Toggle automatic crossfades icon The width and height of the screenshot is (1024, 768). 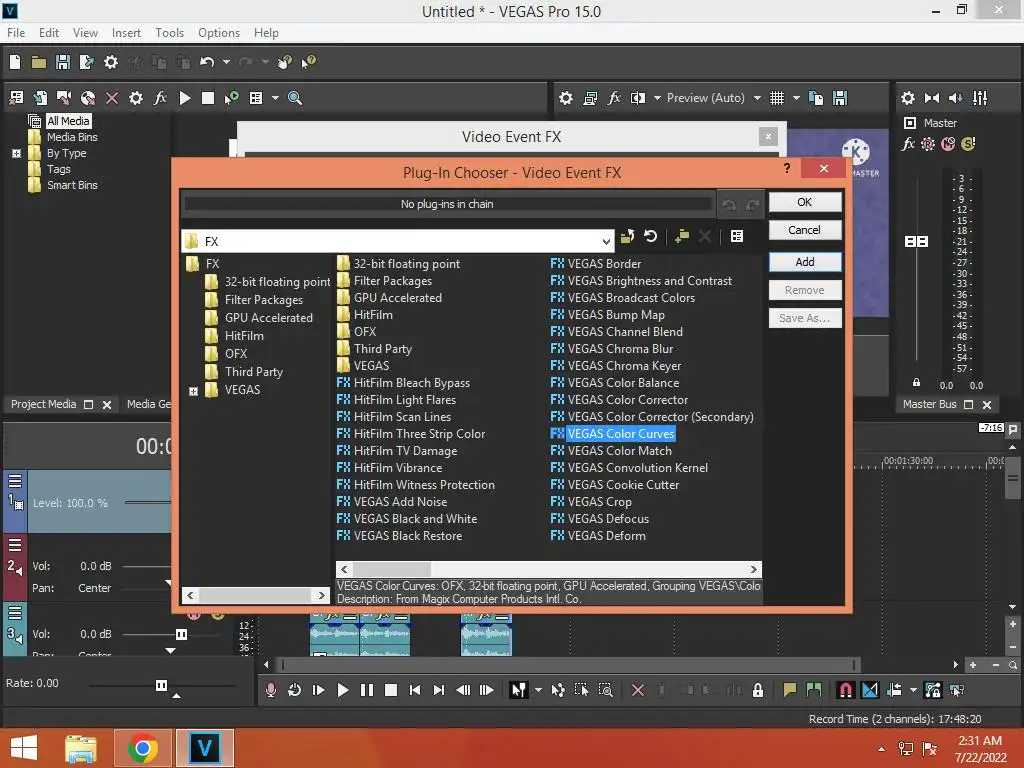point(870,690)
